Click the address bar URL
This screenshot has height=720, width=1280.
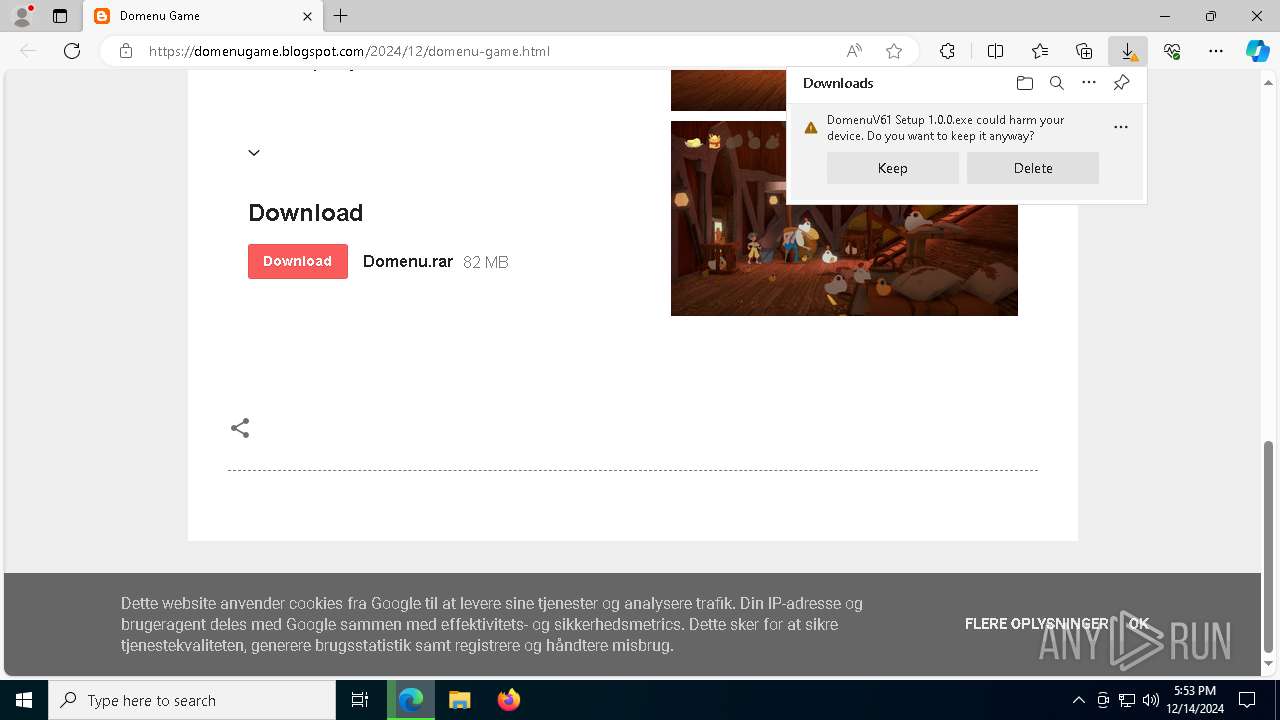tap(349, 51)
